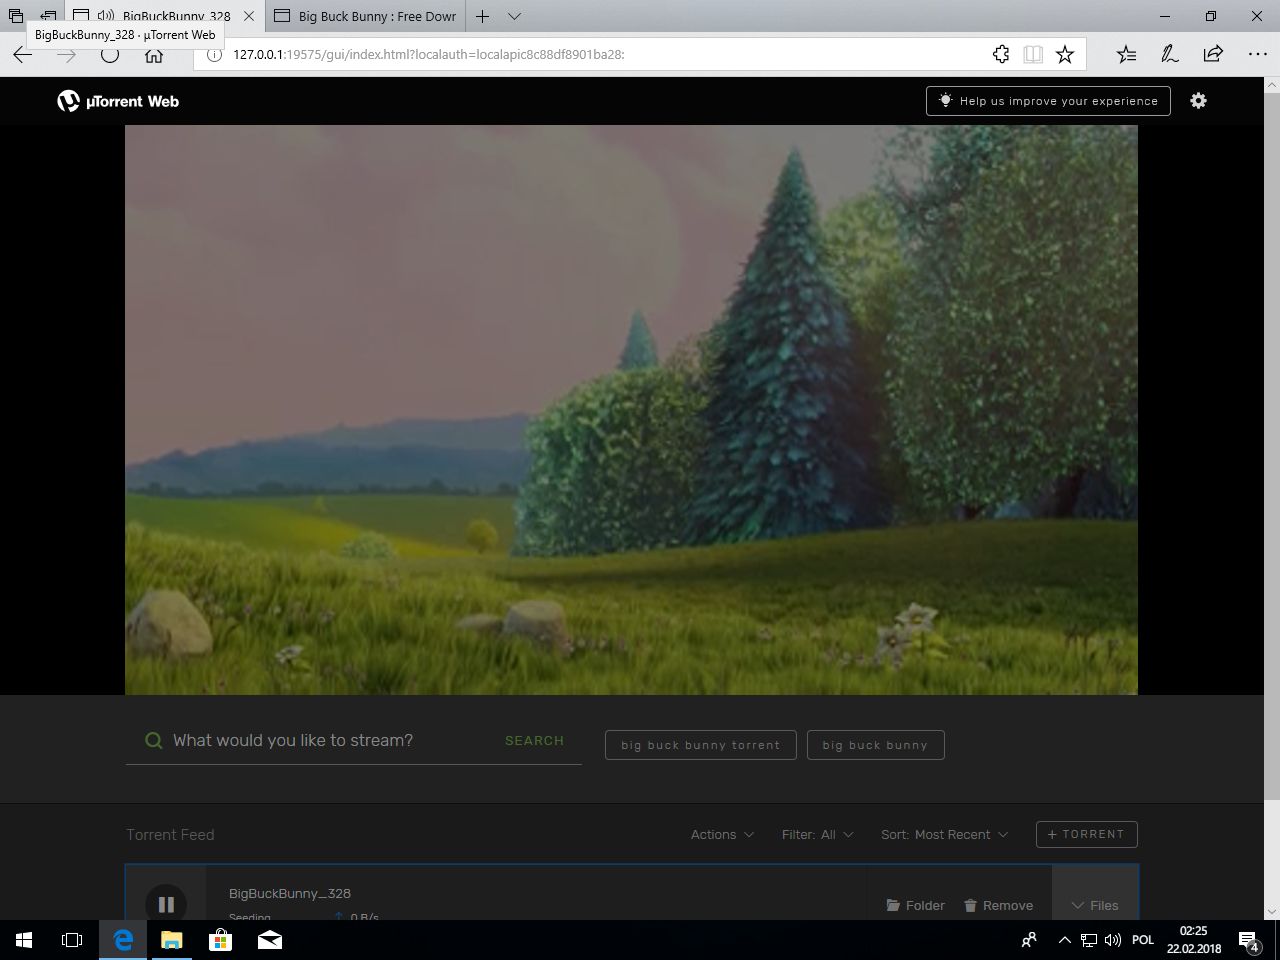Viewport: 1280px width, 960px height.
Task: Share this page
Action: (1213, 55)
